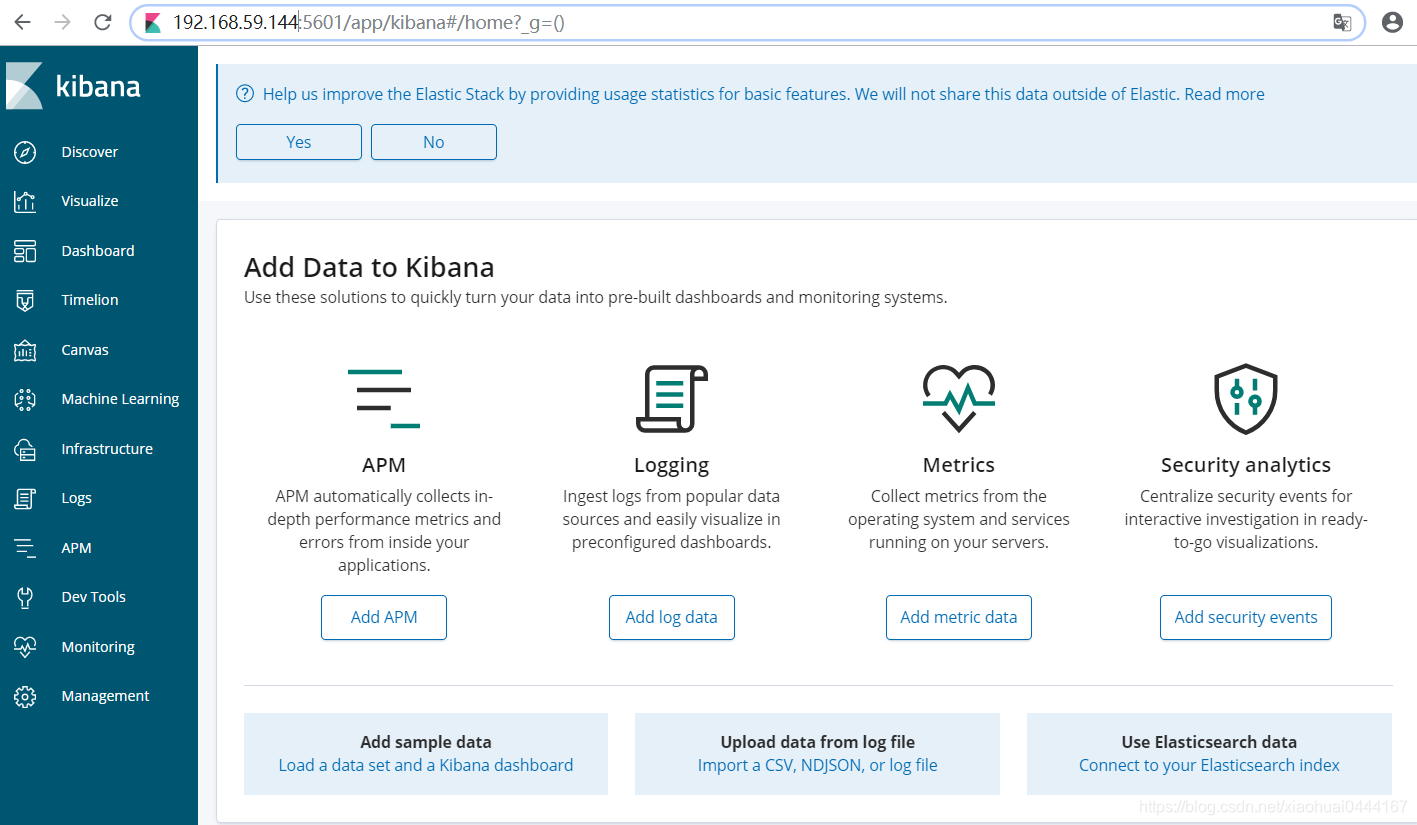The image size is (1417, 825).
Task: Accept usage statistics with Yes button
Action: [x=299, y=142]
